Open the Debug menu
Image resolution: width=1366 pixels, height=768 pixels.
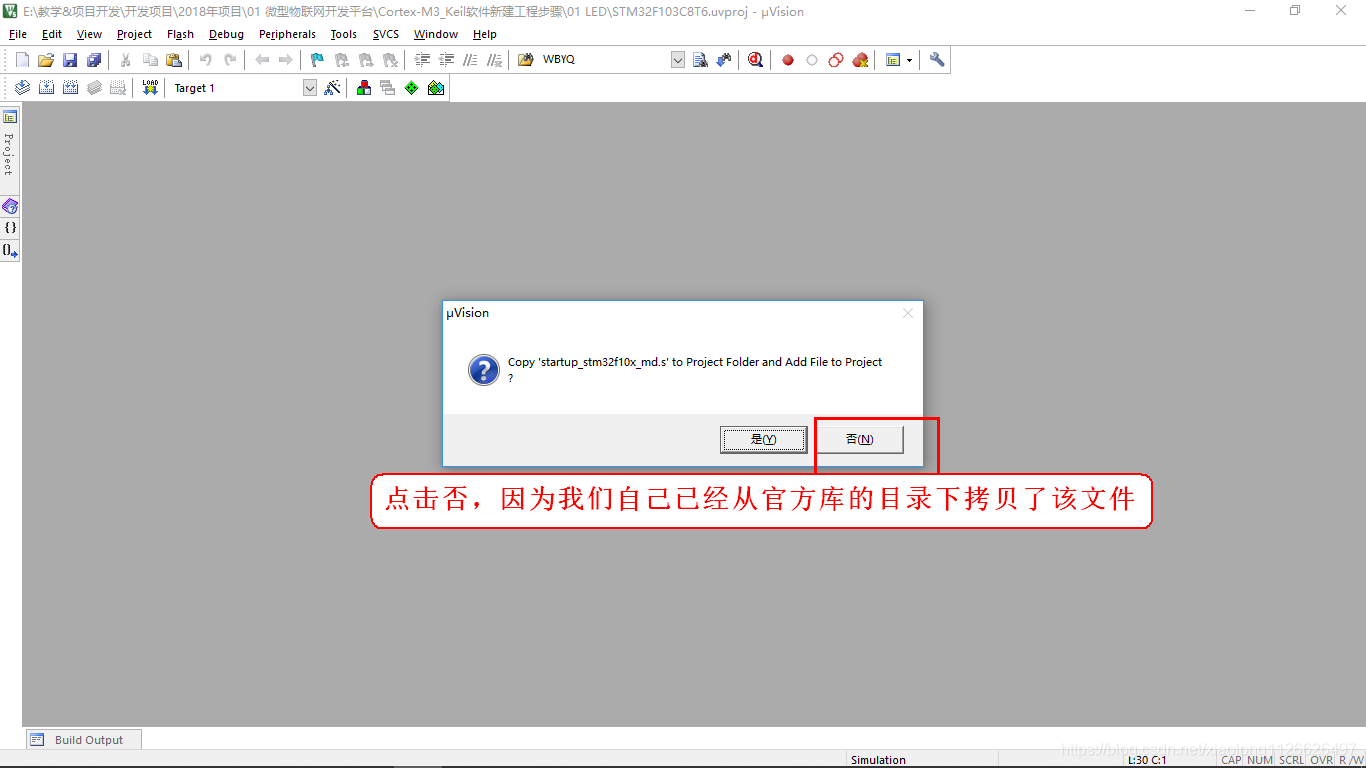click(x=227, y=34)
